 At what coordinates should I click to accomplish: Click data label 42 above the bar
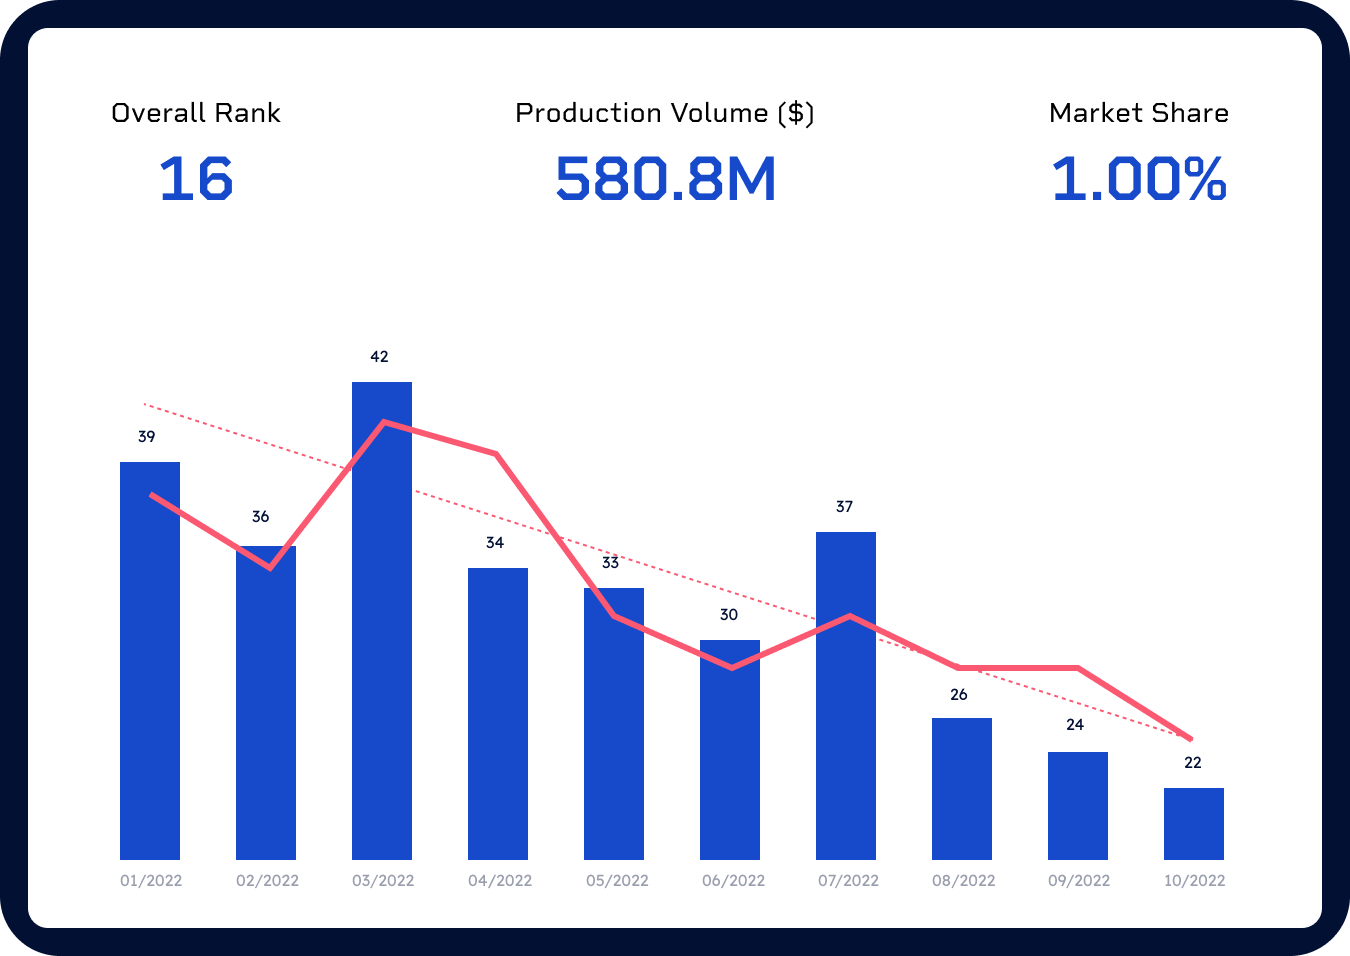[379, 357]
